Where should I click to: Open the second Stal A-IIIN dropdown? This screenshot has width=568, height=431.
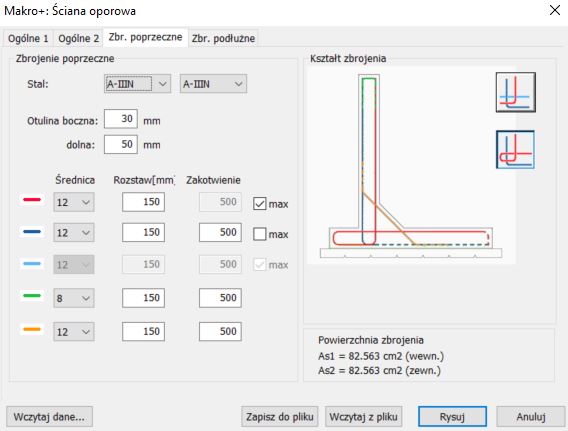click(x=213, y=84)
